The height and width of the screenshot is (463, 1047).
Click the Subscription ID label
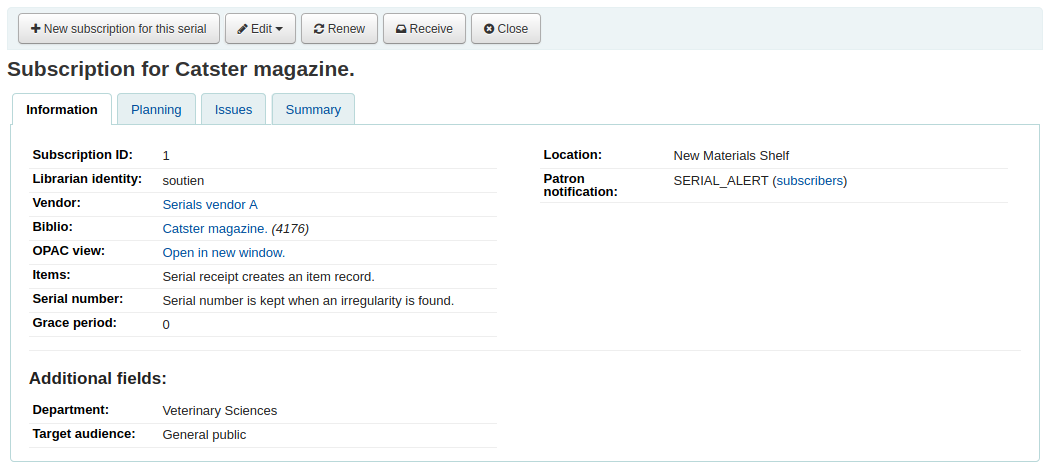tap(83, 155)
